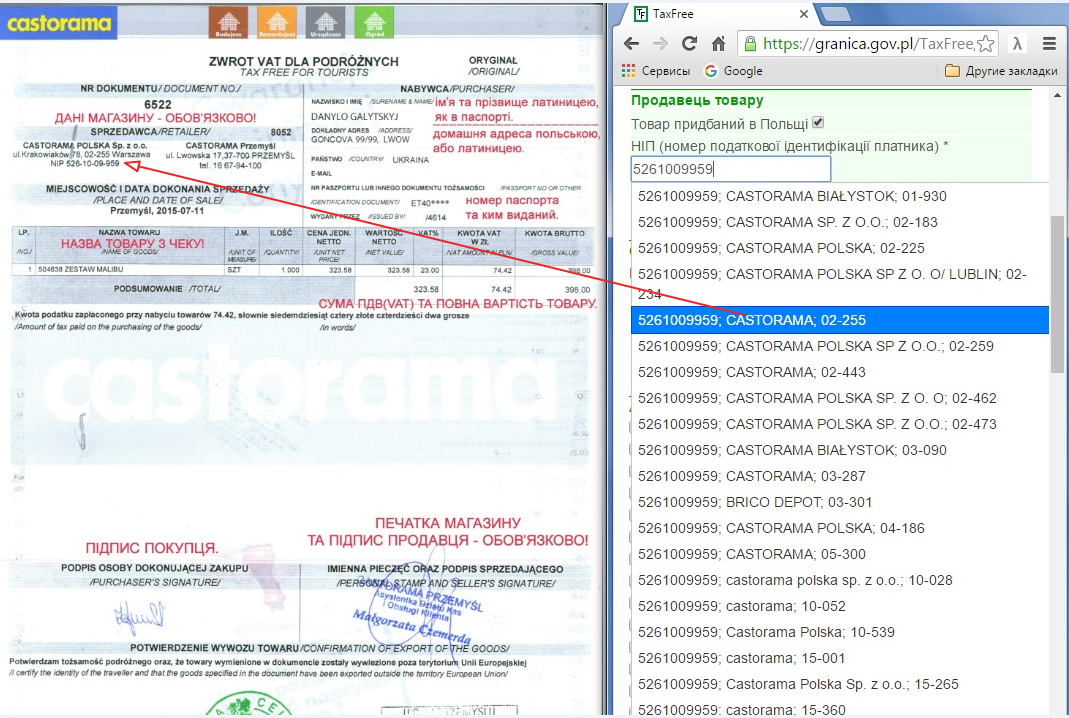
Task: Click the Remontuję orange house icon
Action: point(277,22)
